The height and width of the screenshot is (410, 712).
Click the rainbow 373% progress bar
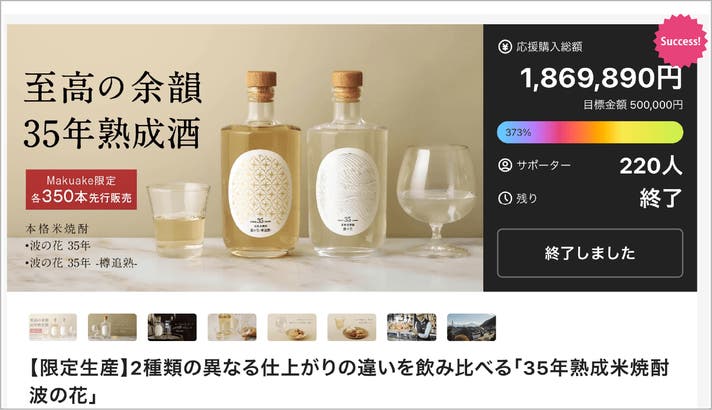(590, 132)
